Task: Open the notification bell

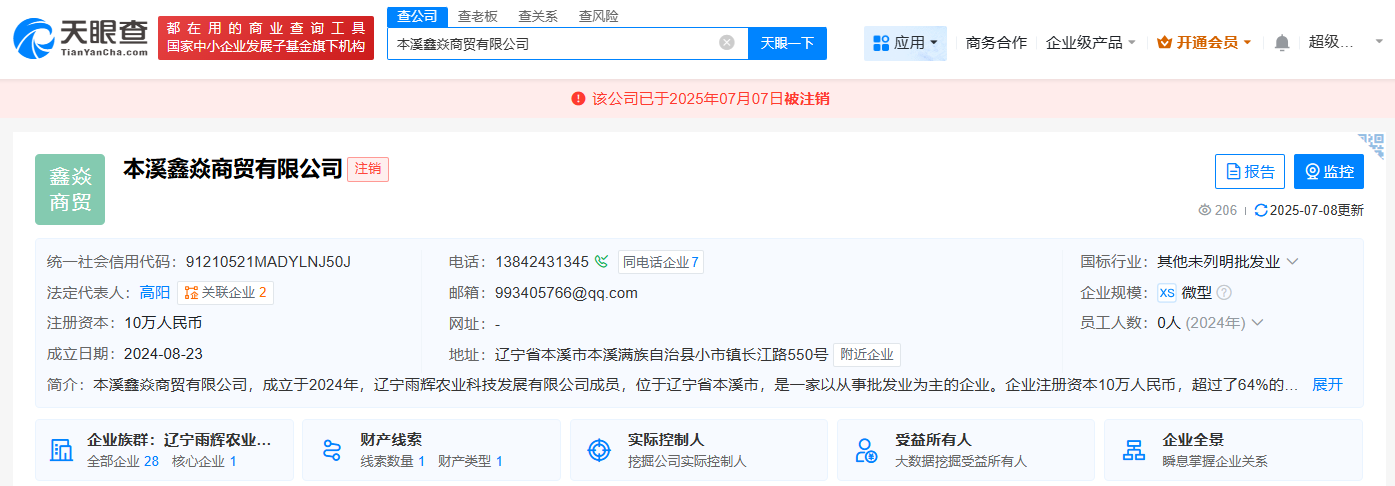Action: point(1282,43)
